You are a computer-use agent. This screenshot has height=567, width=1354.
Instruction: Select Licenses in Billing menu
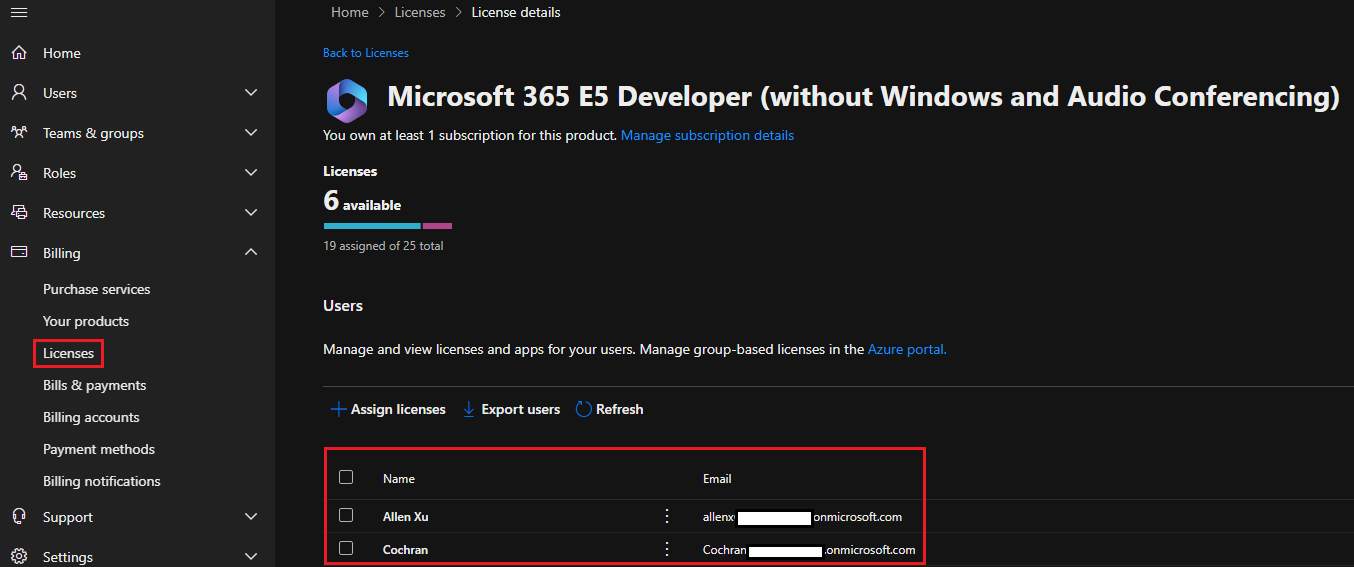click(x=69, y=353)
